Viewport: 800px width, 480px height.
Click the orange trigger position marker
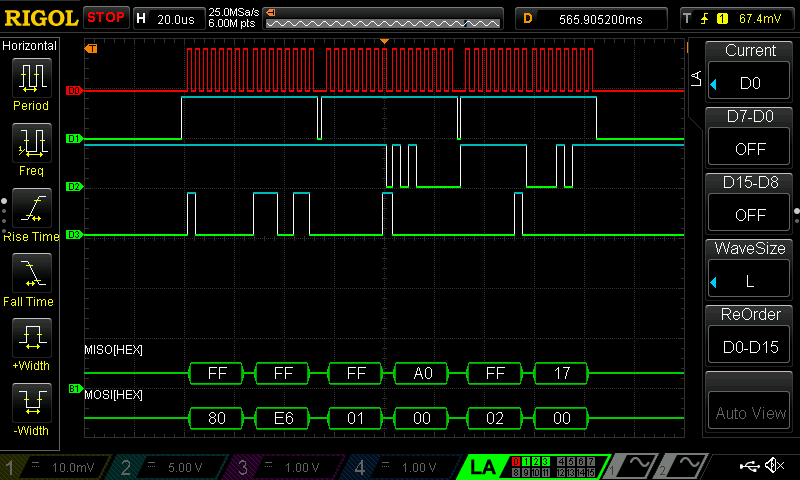click(384, 41)
